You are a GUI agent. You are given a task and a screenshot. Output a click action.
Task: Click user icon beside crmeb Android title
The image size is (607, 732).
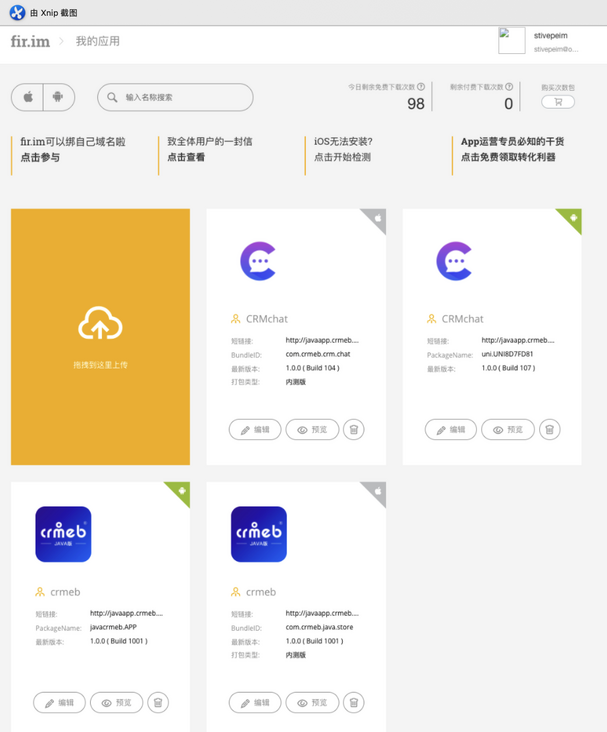tap(40, 592)
